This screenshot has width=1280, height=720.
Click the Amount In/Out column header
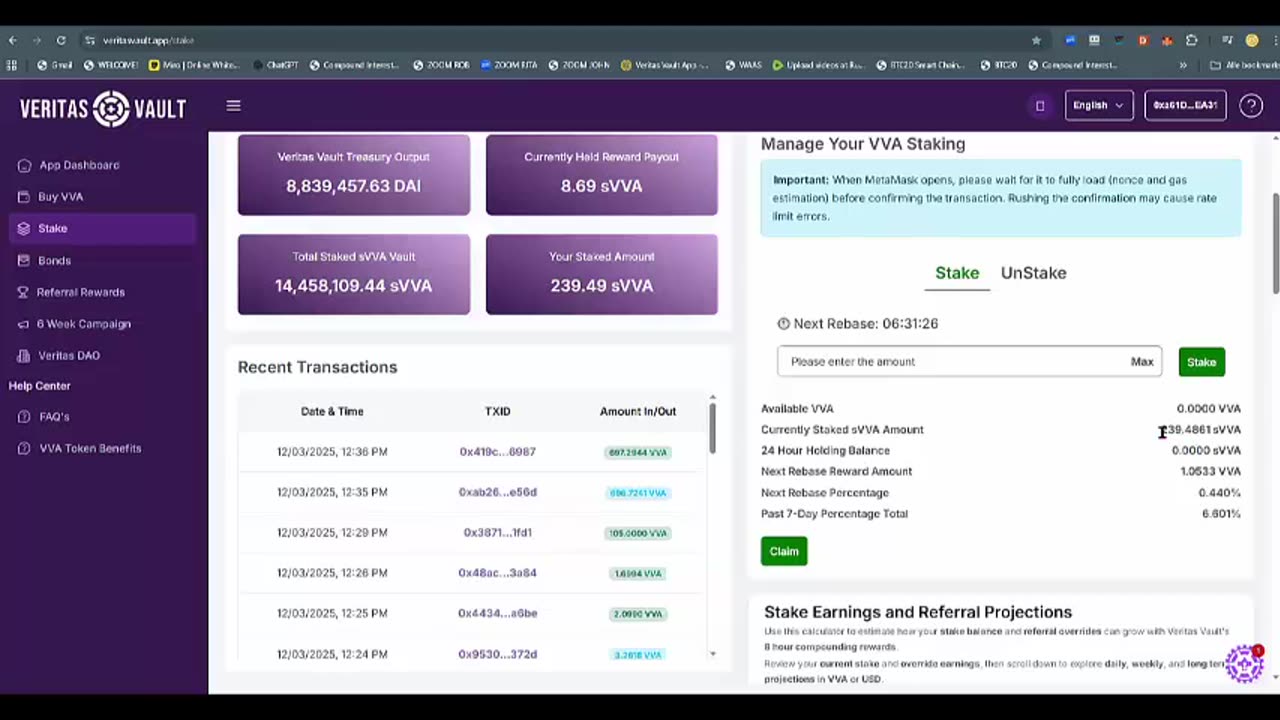point(638,411)
